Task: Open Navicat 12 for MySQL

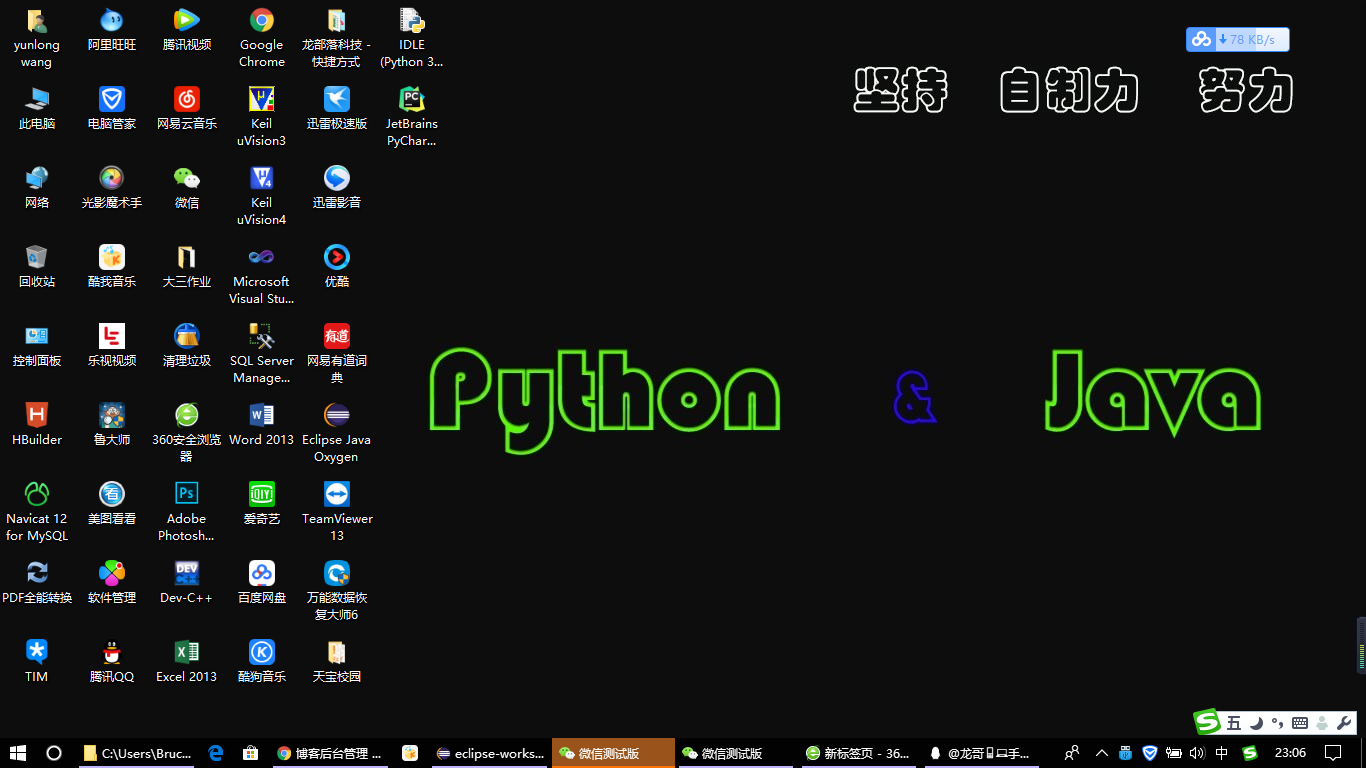Action: tap(37, 512)
